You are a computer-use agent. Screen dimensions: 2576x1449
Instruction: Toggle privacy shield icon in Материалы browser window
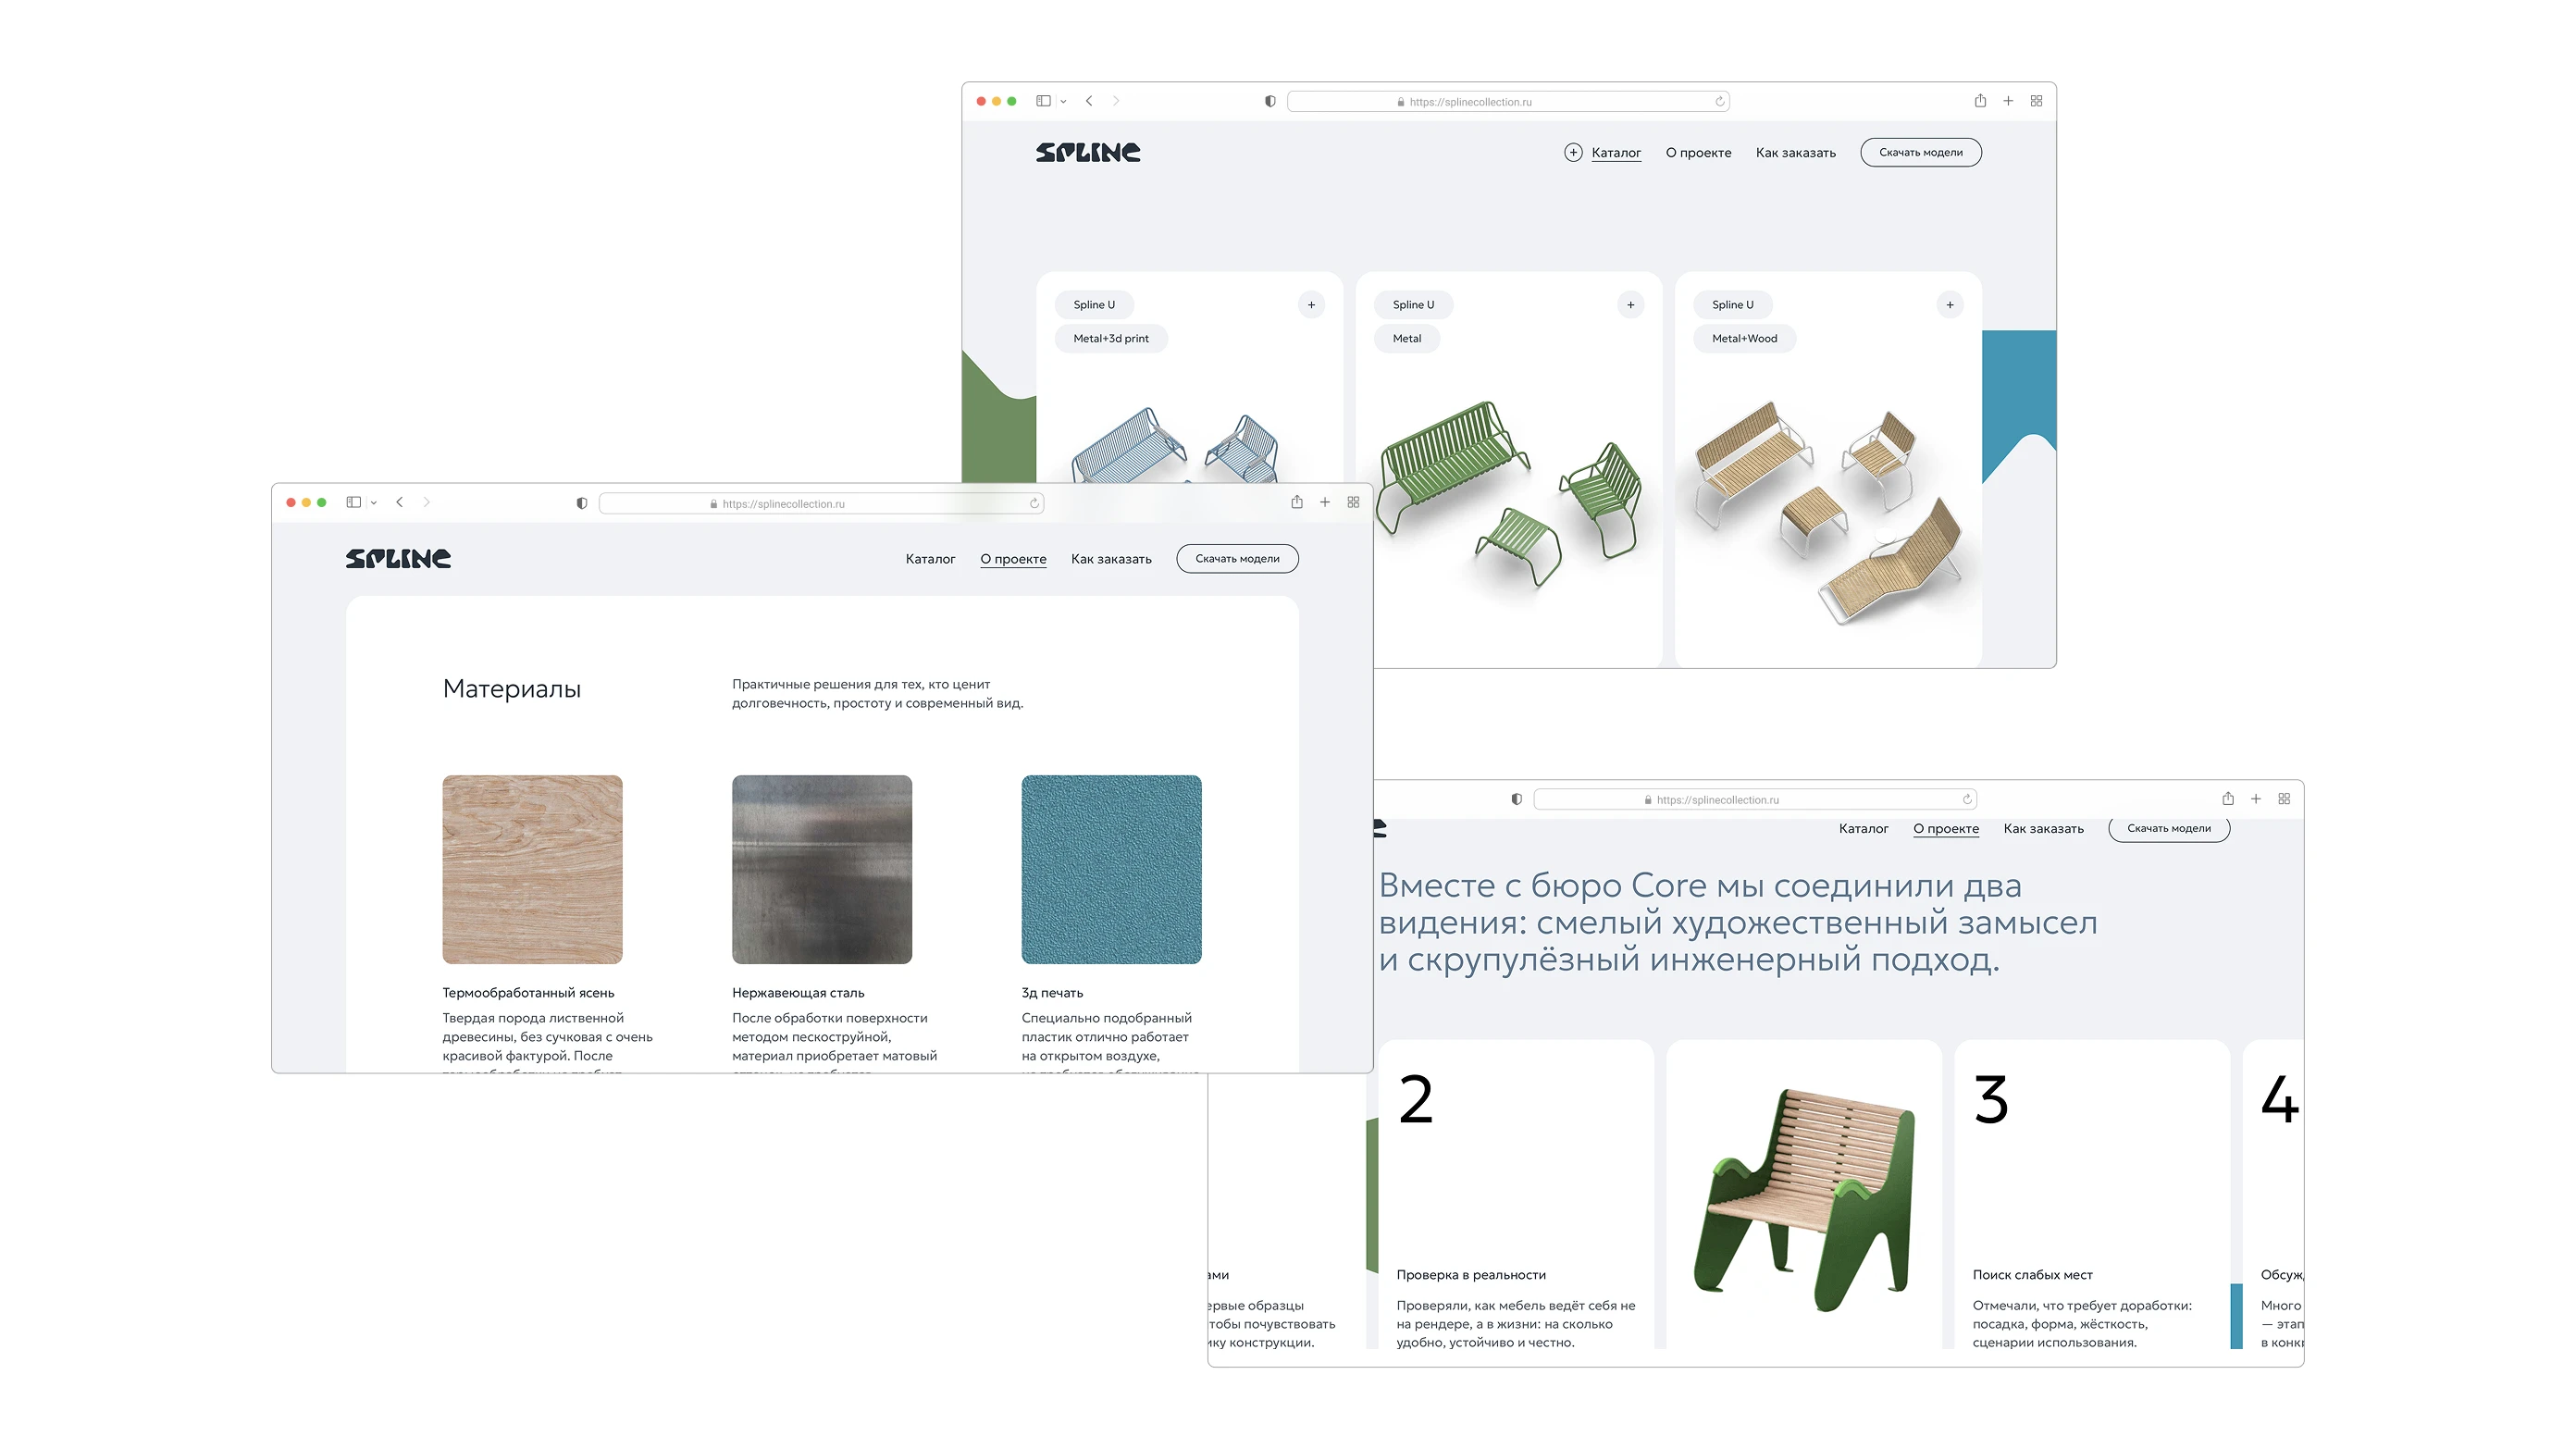coord(581,503)
